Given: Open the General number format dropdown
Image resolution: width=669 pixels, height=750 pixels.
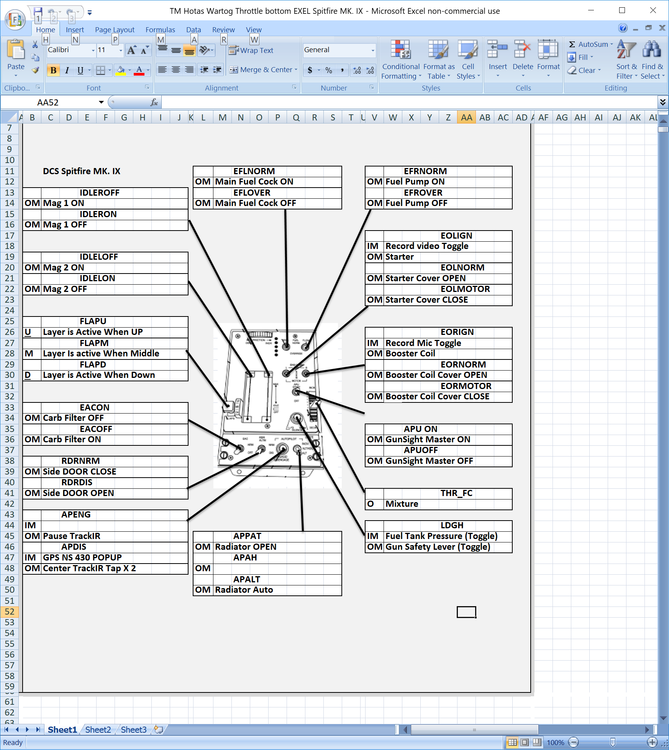Looking at the screenshot, I should (373, 50).
